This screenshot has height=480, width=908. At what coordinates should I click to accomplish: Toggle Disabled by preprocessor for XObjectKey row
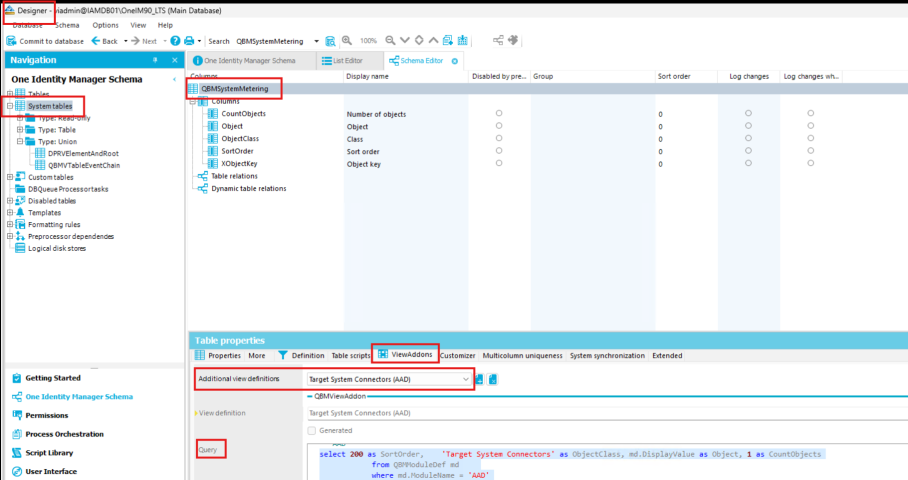pyautogui.click(x=499, y=163)
